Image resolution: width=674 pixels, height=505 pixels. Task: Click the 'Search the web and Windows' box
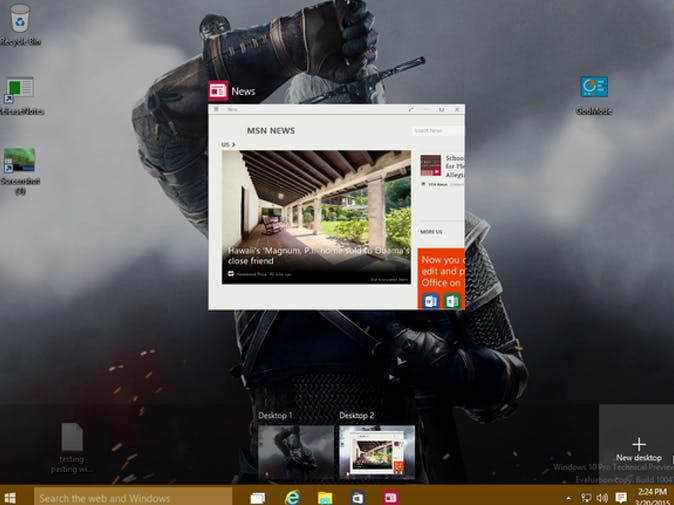click(x=133, y=498)
